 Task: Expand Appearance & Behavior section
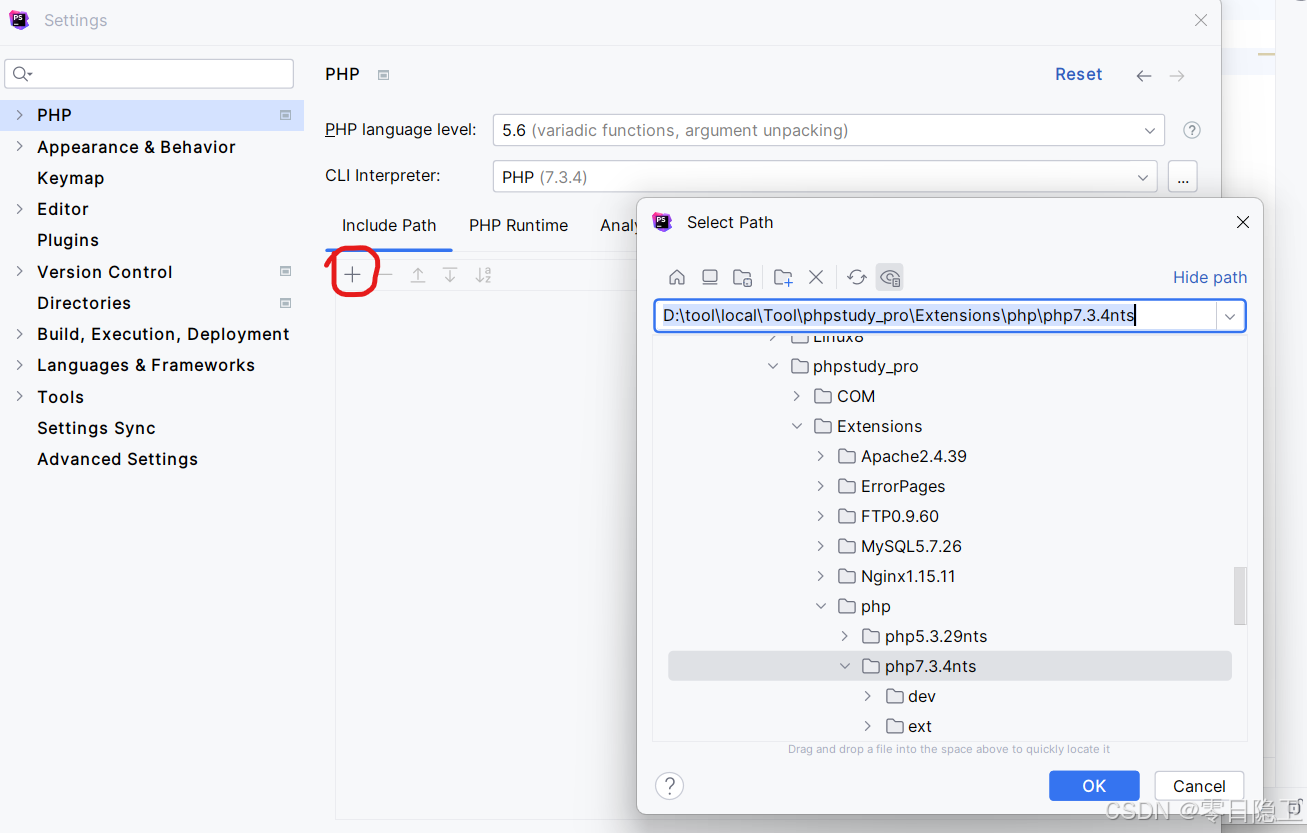click(x=19, y=146)
